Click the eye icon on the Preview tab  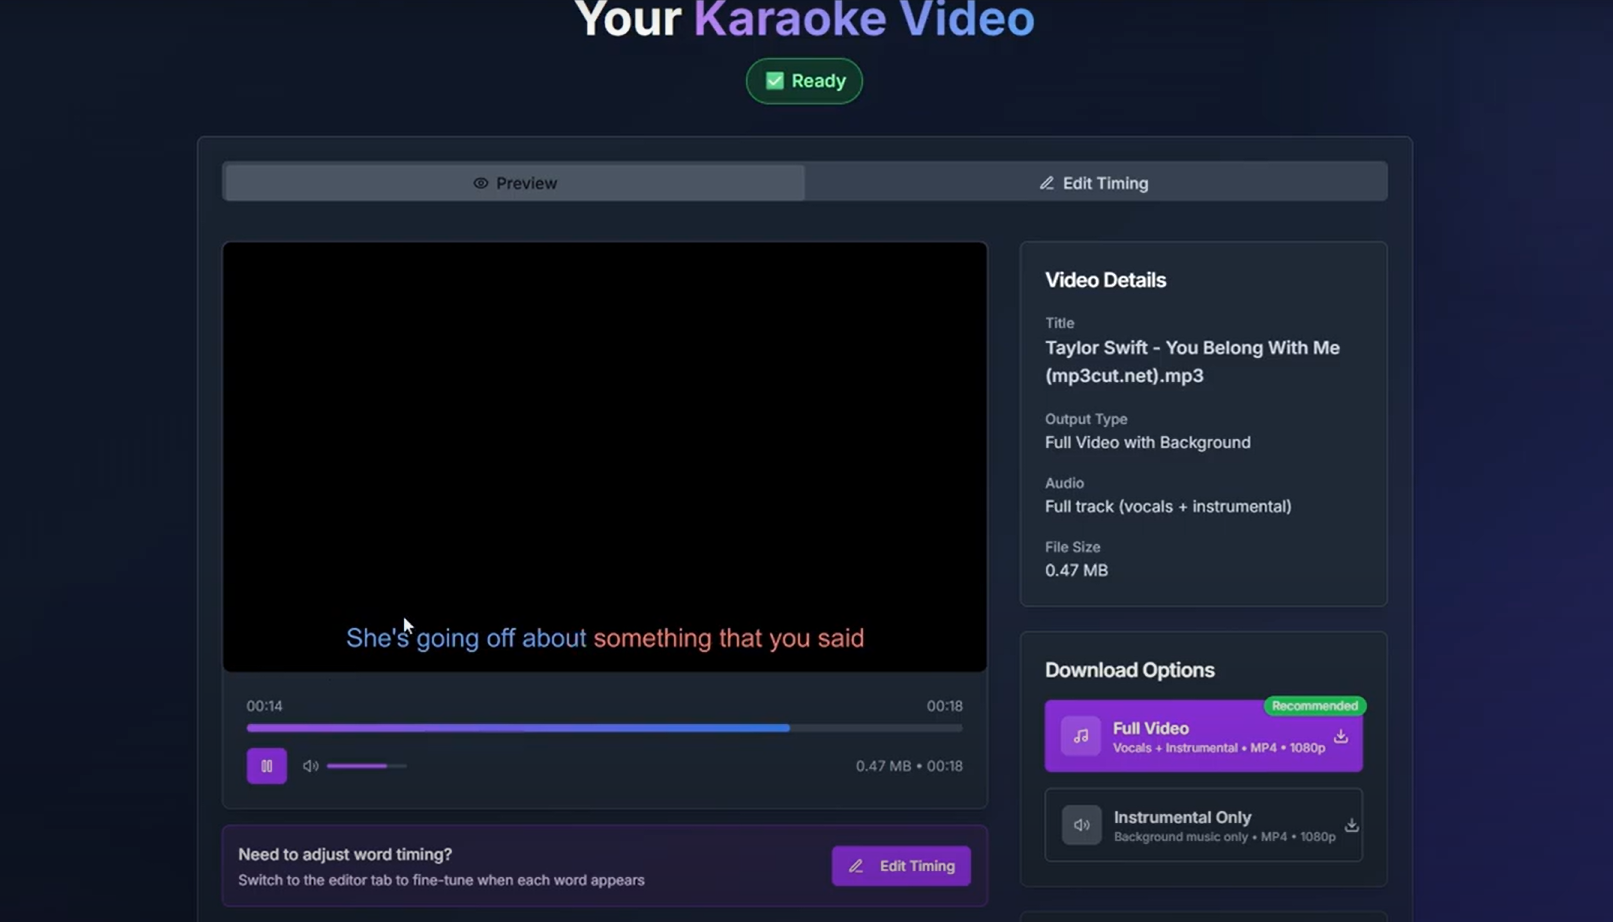pos(481,183)
